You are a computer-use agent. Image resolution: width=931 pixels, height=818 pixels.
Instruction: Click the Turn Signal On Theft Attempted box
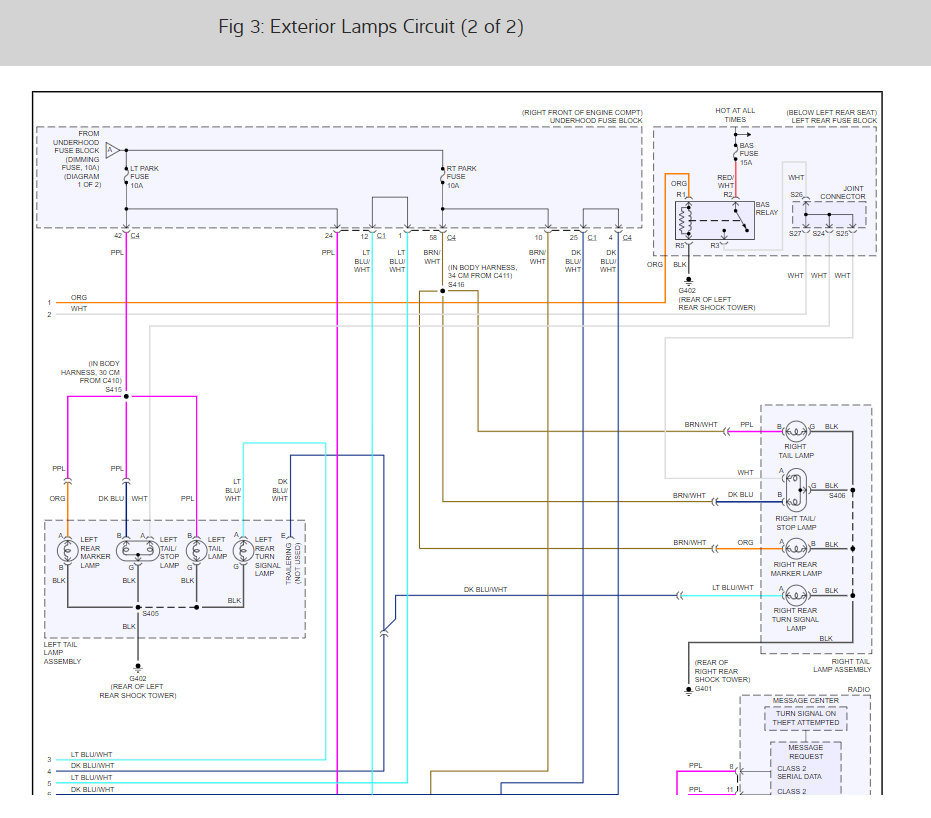click(806, 718)
